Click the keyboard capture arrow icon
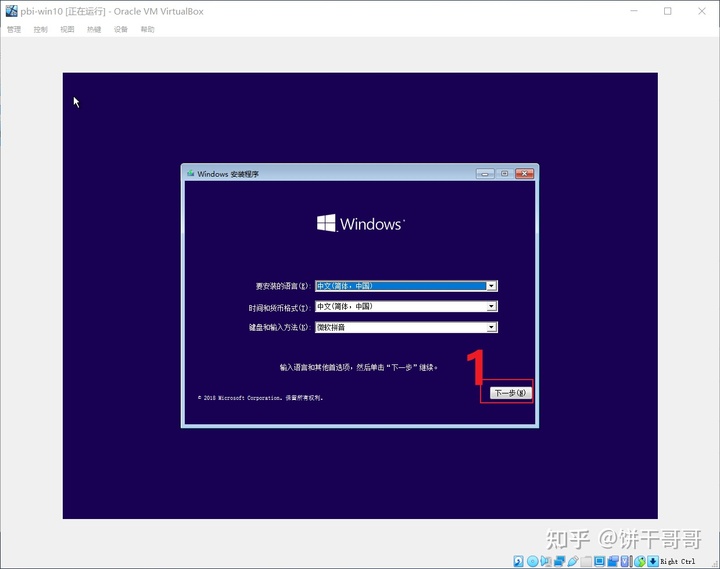The width and height of the screenshot is (720, 569). 653,561
